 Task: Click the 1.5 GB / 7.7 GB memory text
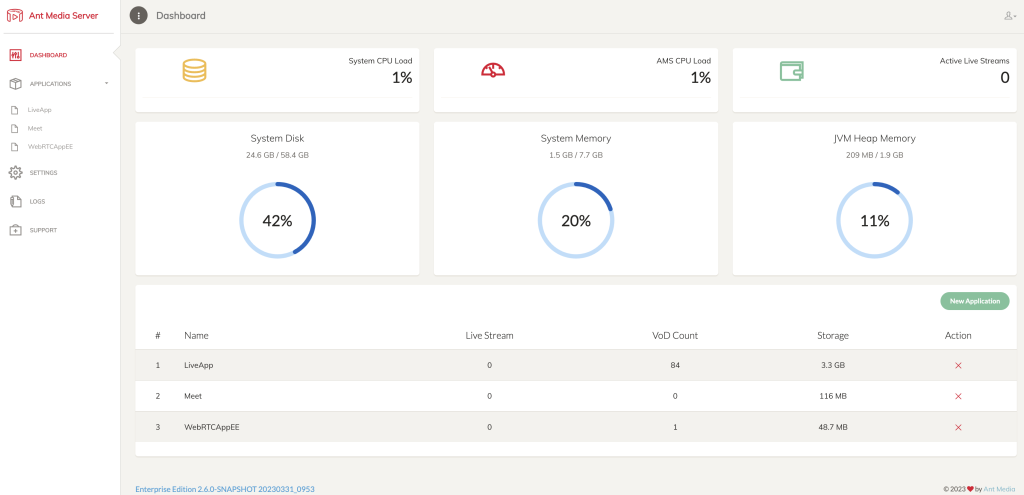[576, 155]
